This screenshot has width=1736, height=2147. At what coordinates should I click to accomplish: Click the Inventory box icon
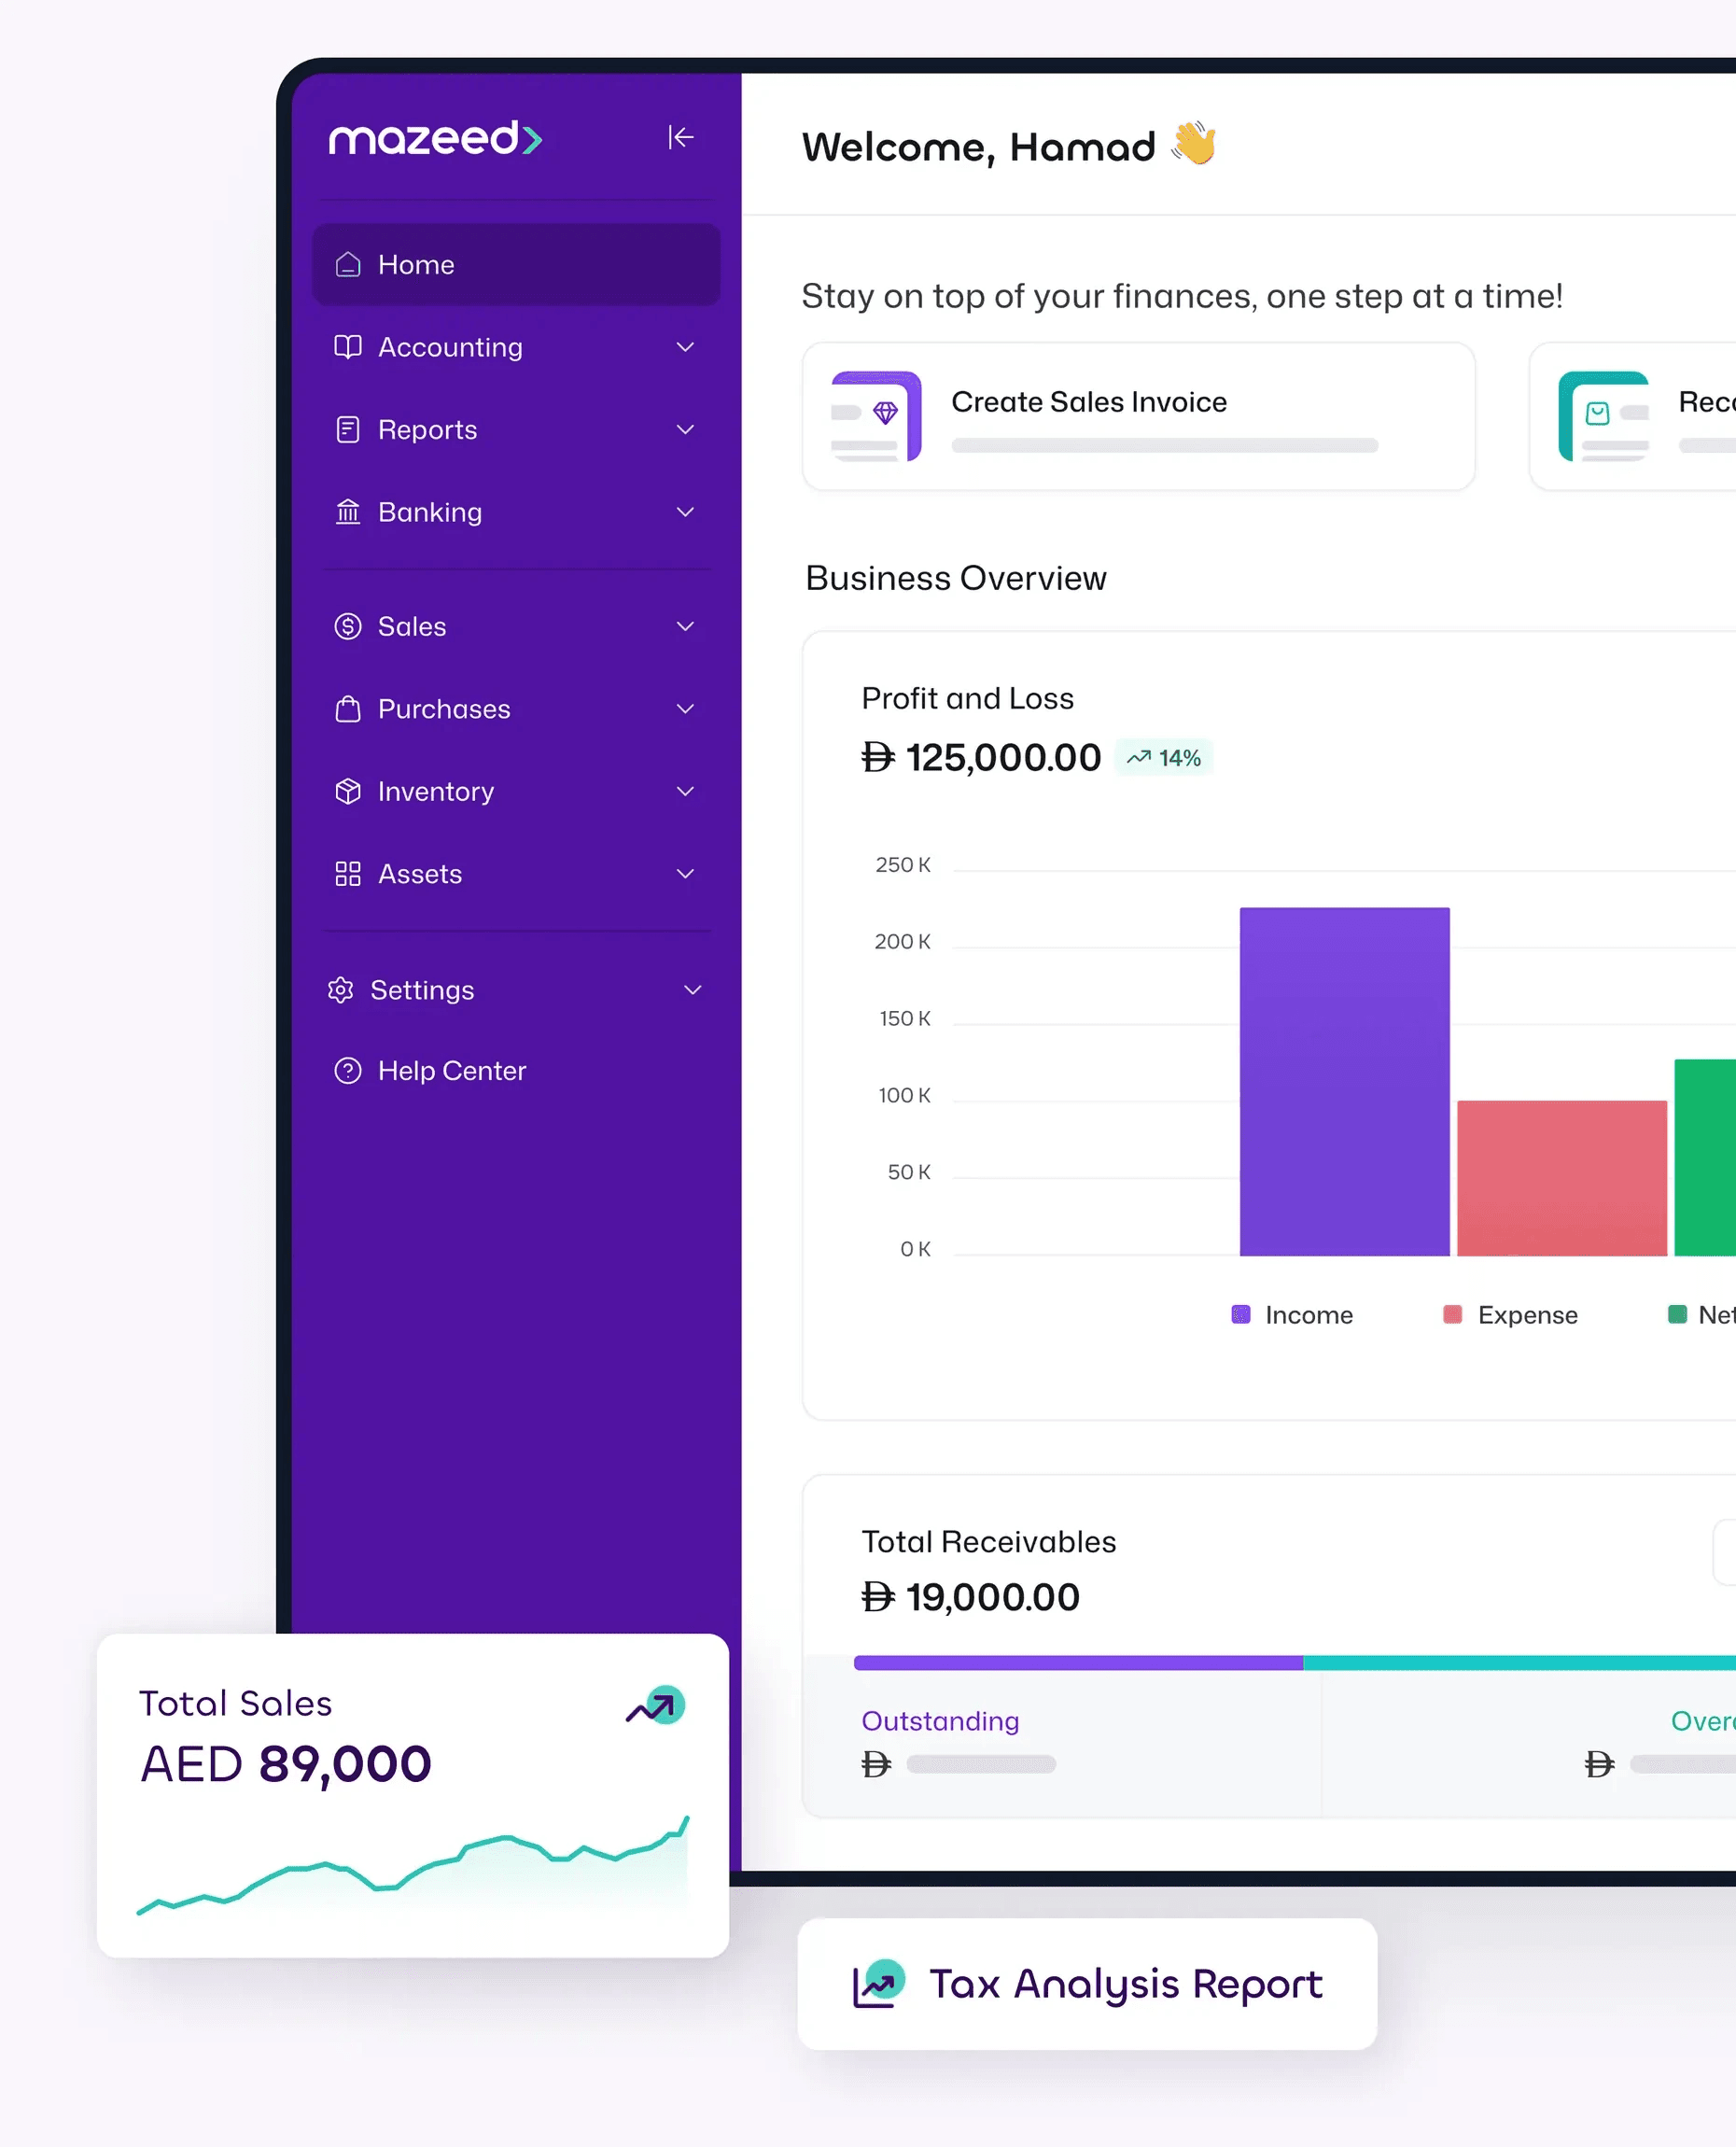click(x=347, y=791)
